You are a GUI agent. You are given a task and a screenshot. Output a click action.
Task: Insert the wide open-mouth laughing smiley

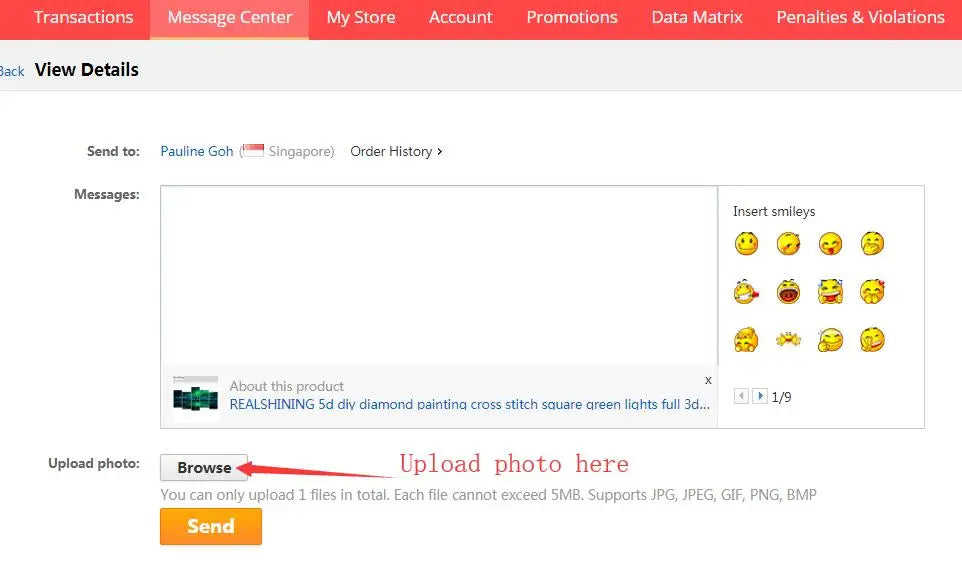coord(788,292)
